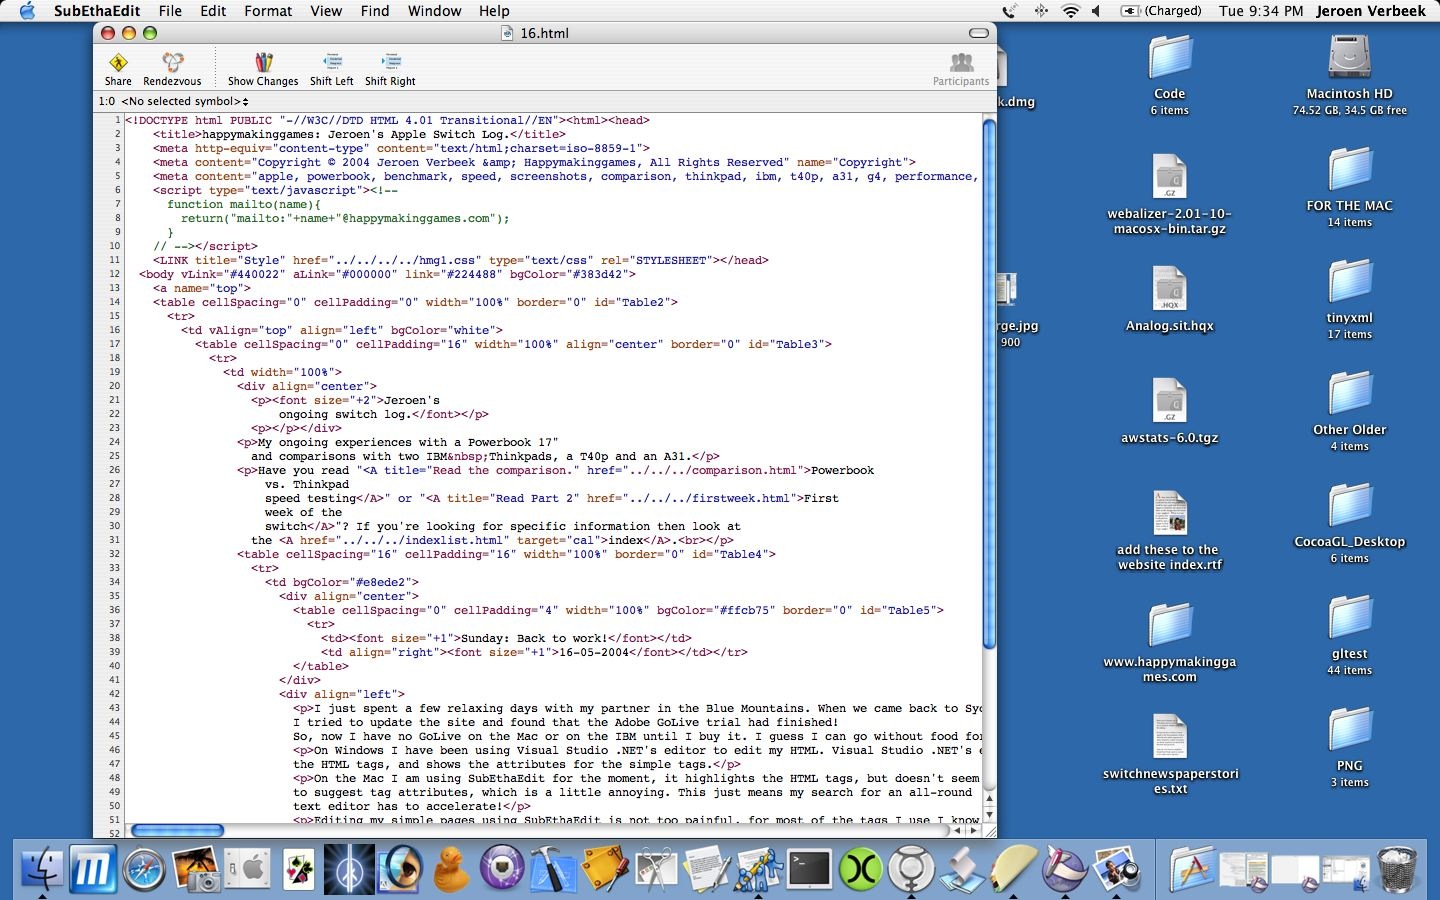
Task: Click the Shift Right toolbar icon
Action: click(x=390, y=69)
